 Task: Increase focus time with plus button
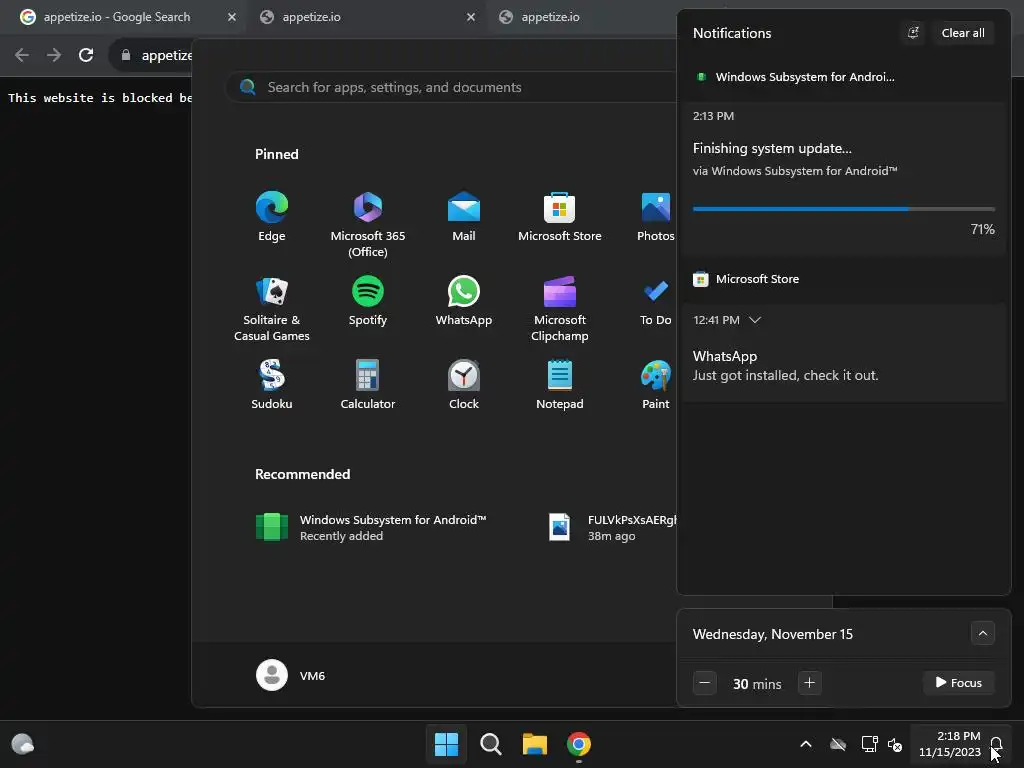pos(809,683)
